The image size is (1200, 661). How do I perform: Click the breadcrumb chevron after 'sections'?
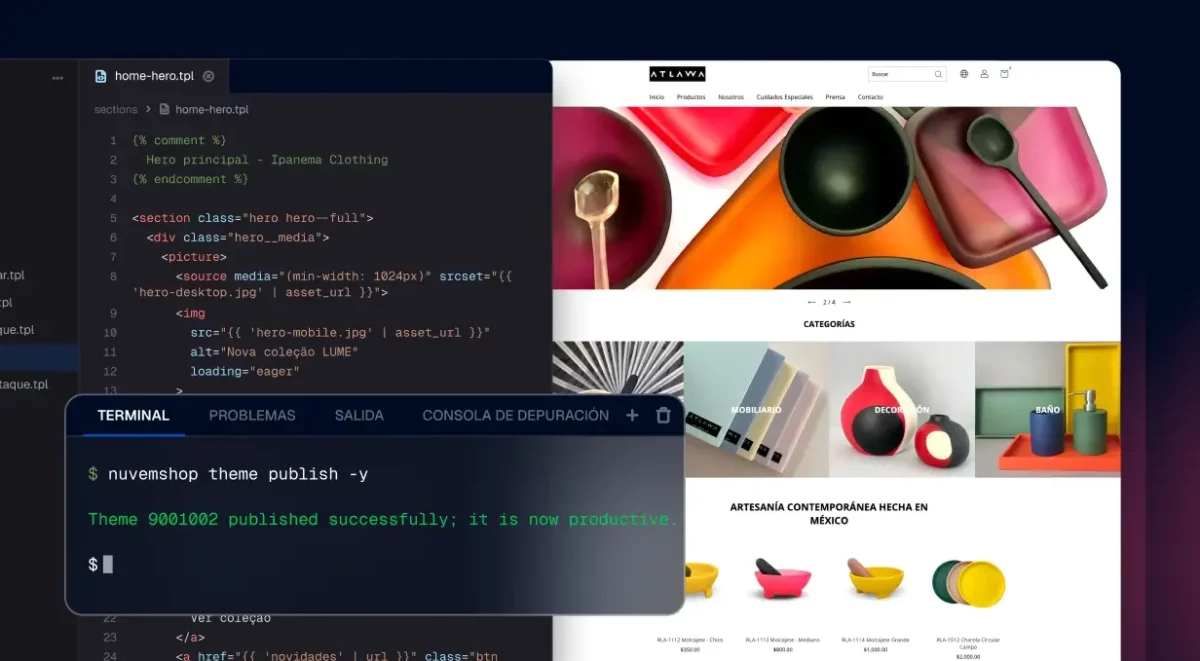(x=148, y=109)
